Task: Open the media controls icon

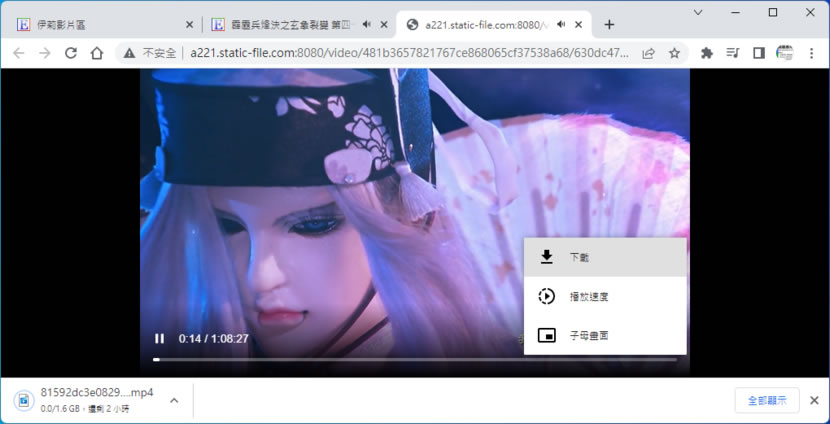Action: click(x=733, y=53)
